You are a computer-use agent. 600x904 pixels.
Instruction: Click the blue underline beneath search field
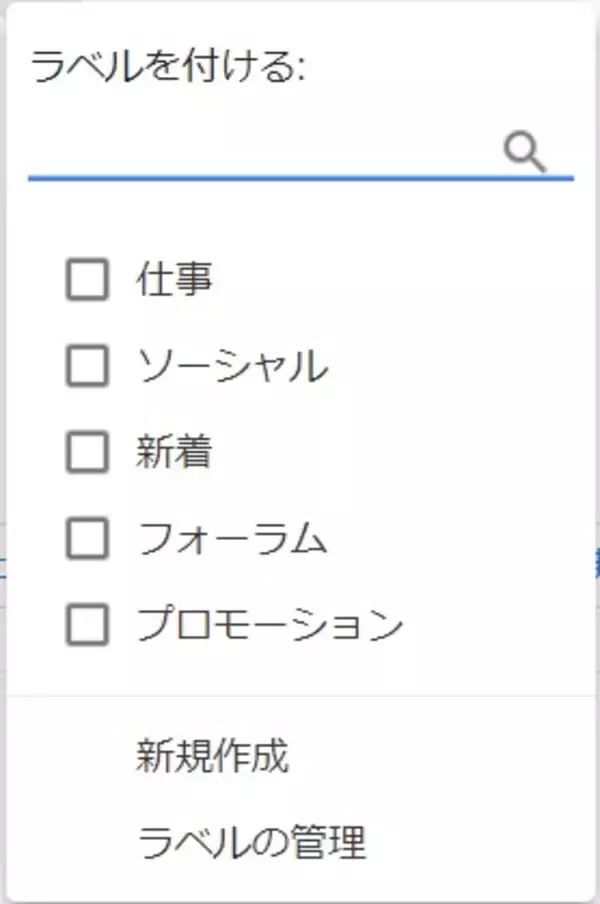click(x=300, y=179)
